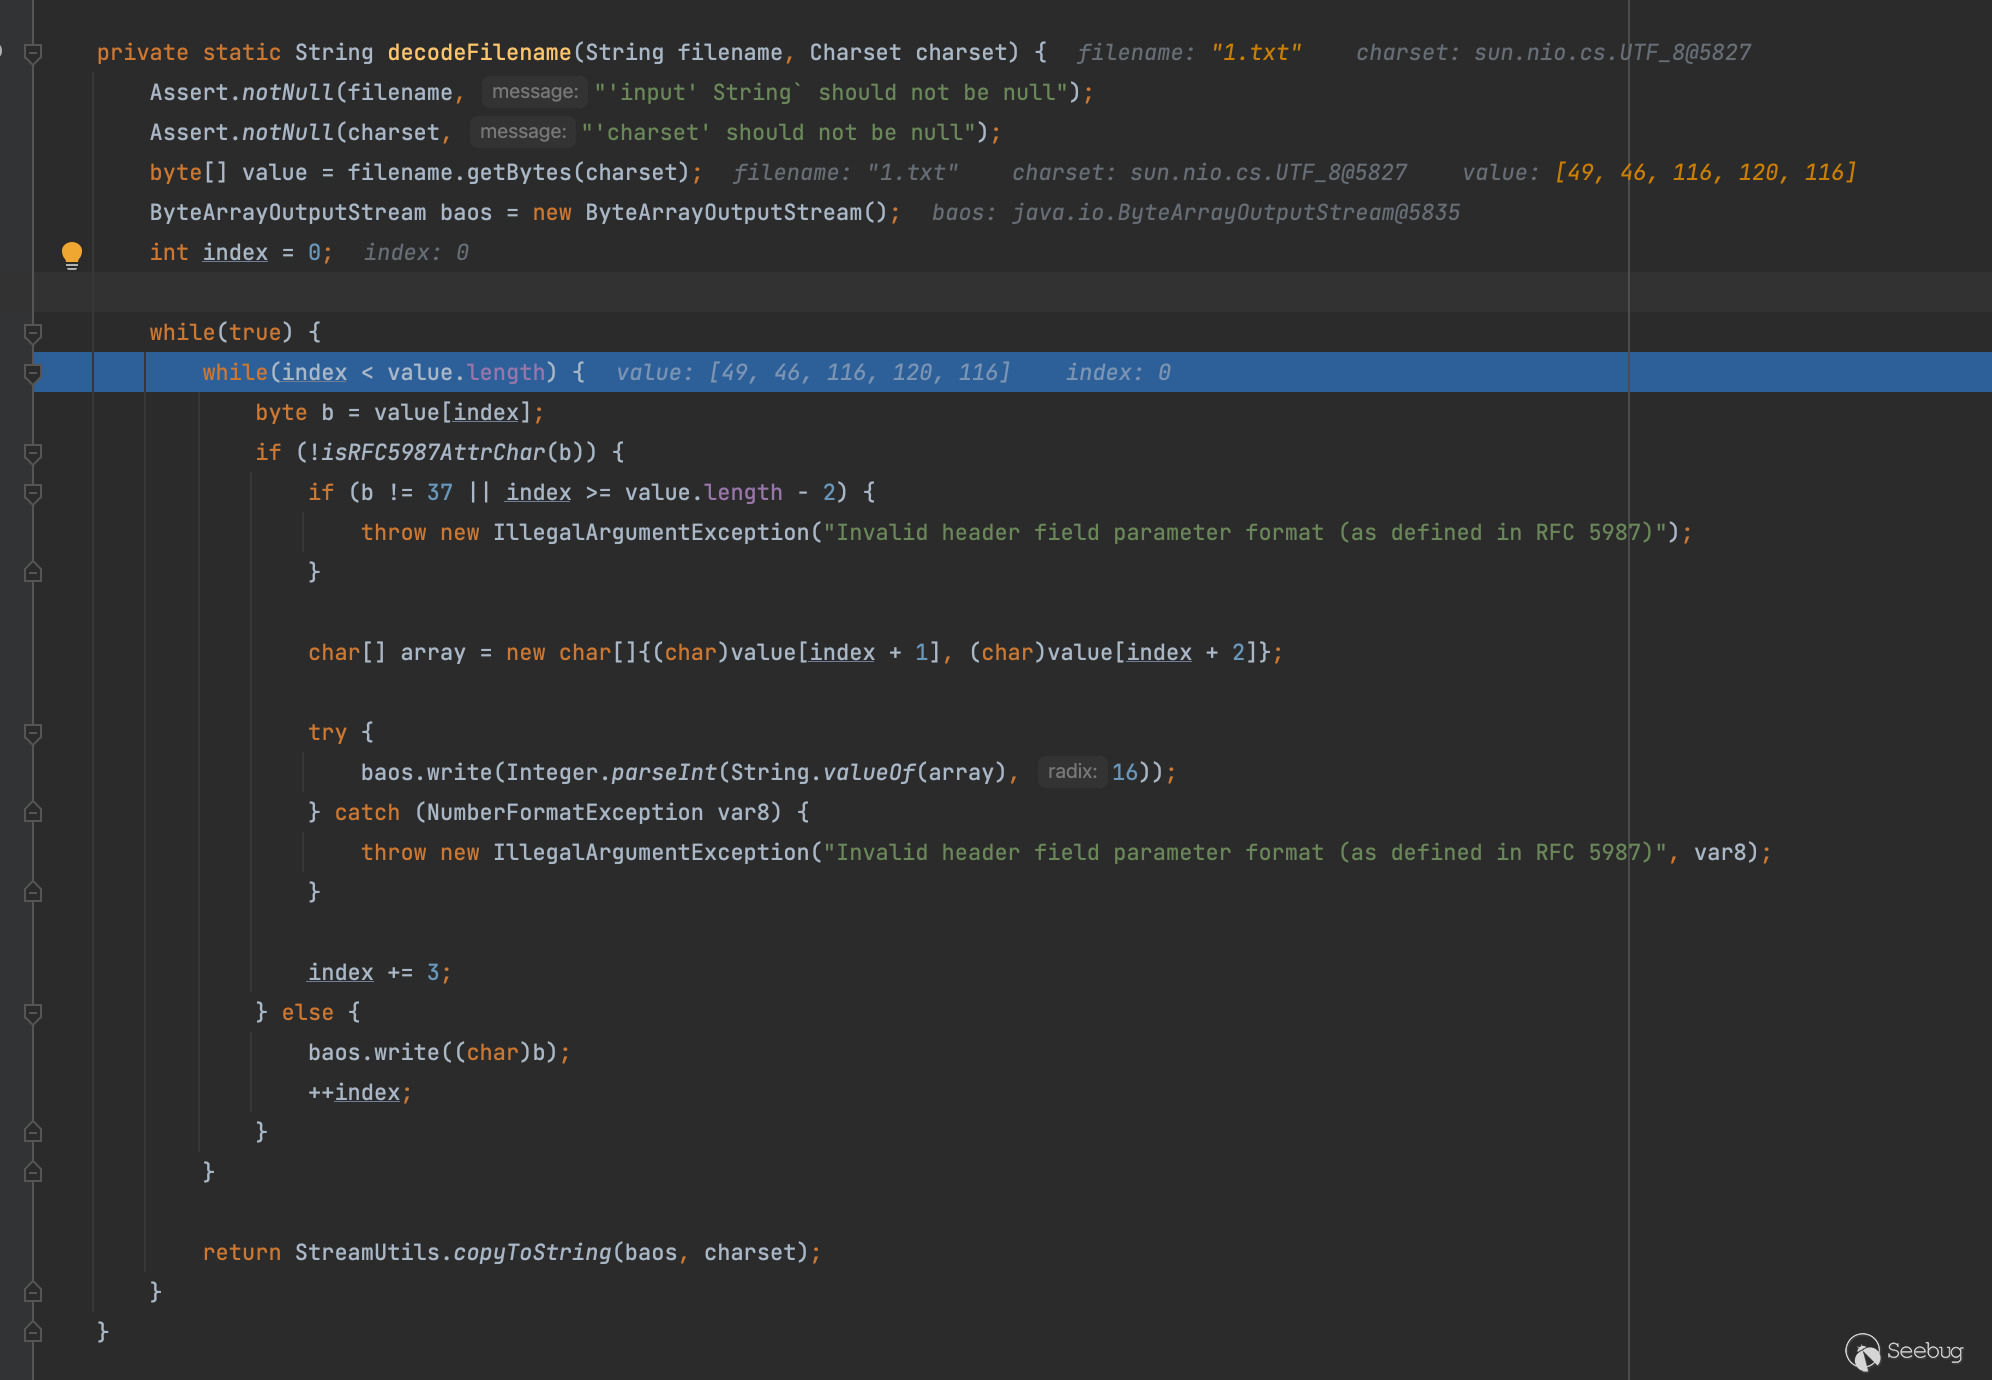Click the 'radix:' parameter hint

click(1072, 772)
